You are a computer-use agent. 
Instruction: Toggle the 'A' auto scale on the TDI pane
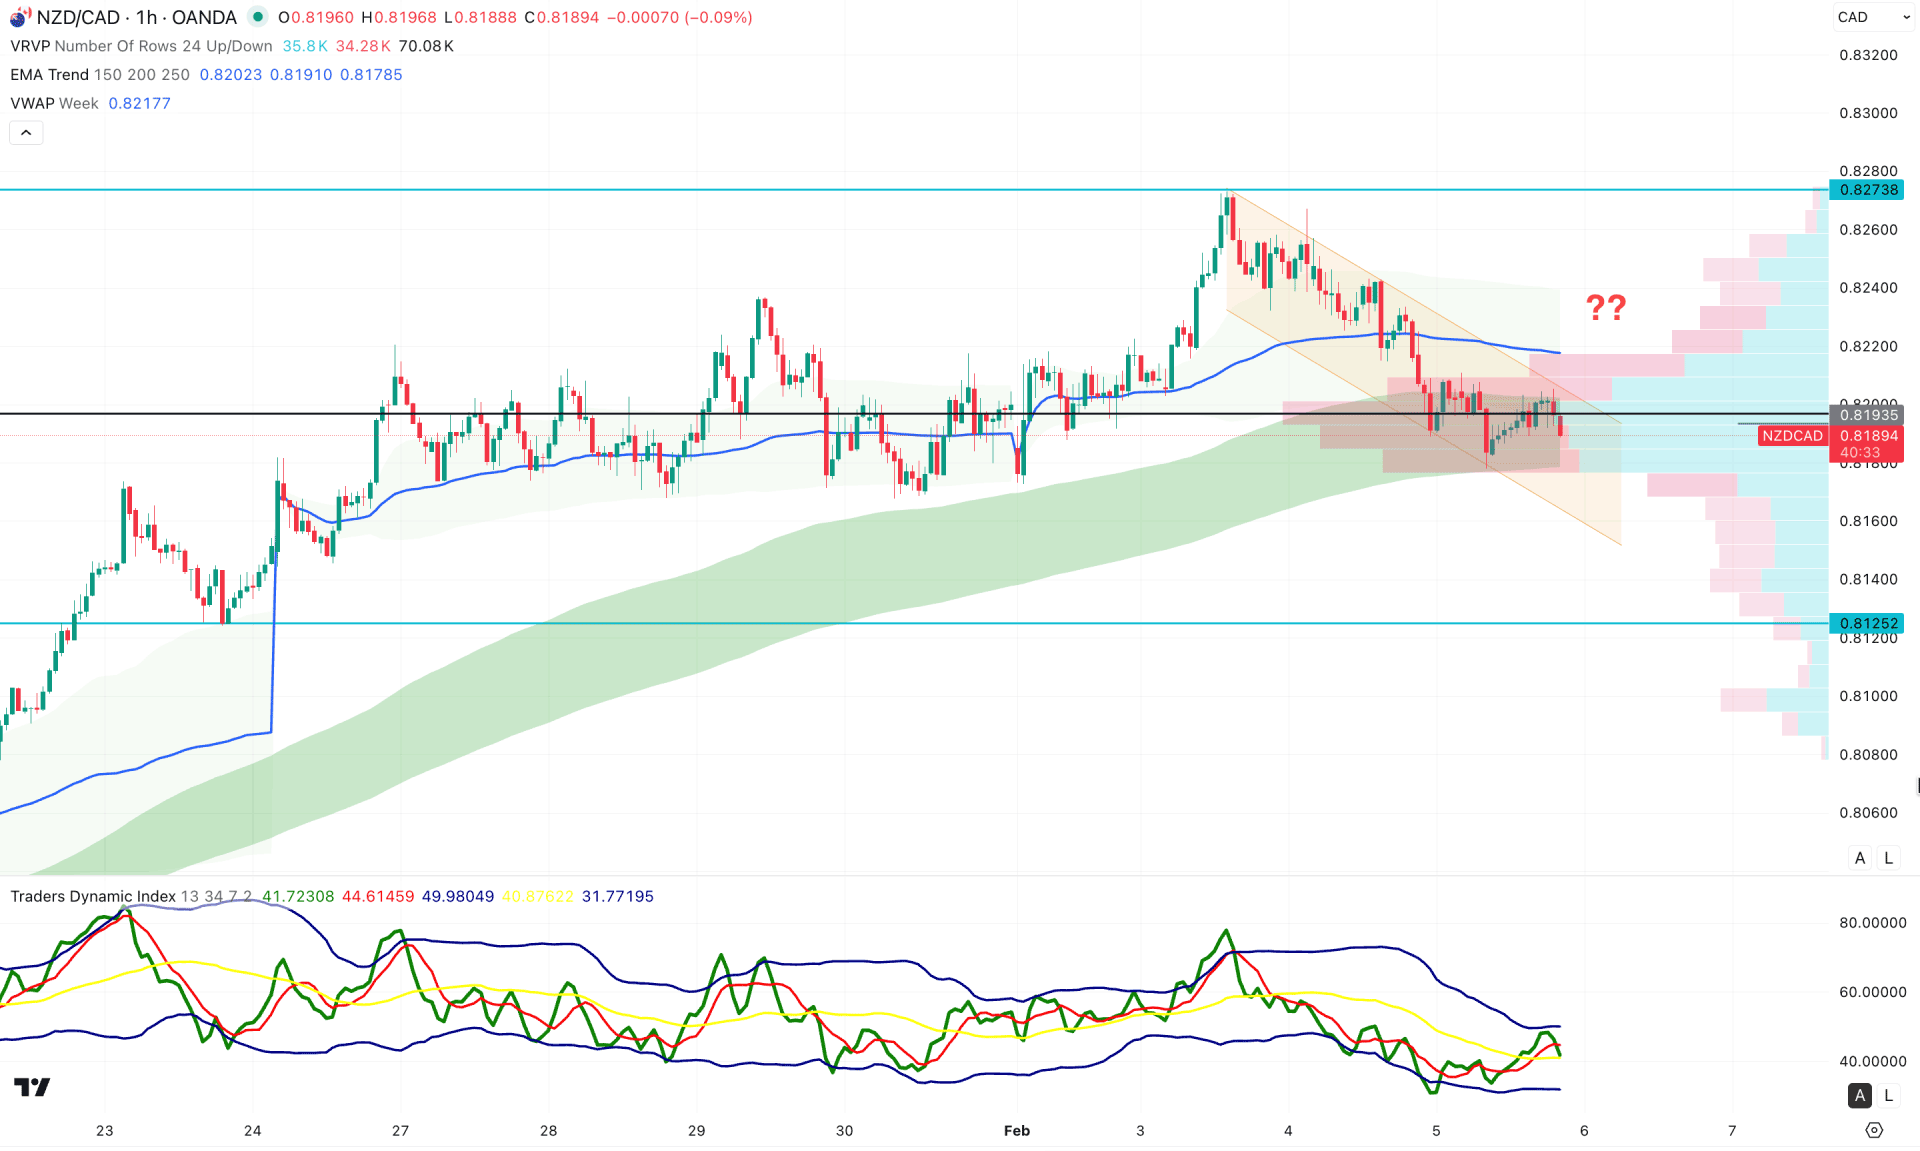click(1859, 1095)
